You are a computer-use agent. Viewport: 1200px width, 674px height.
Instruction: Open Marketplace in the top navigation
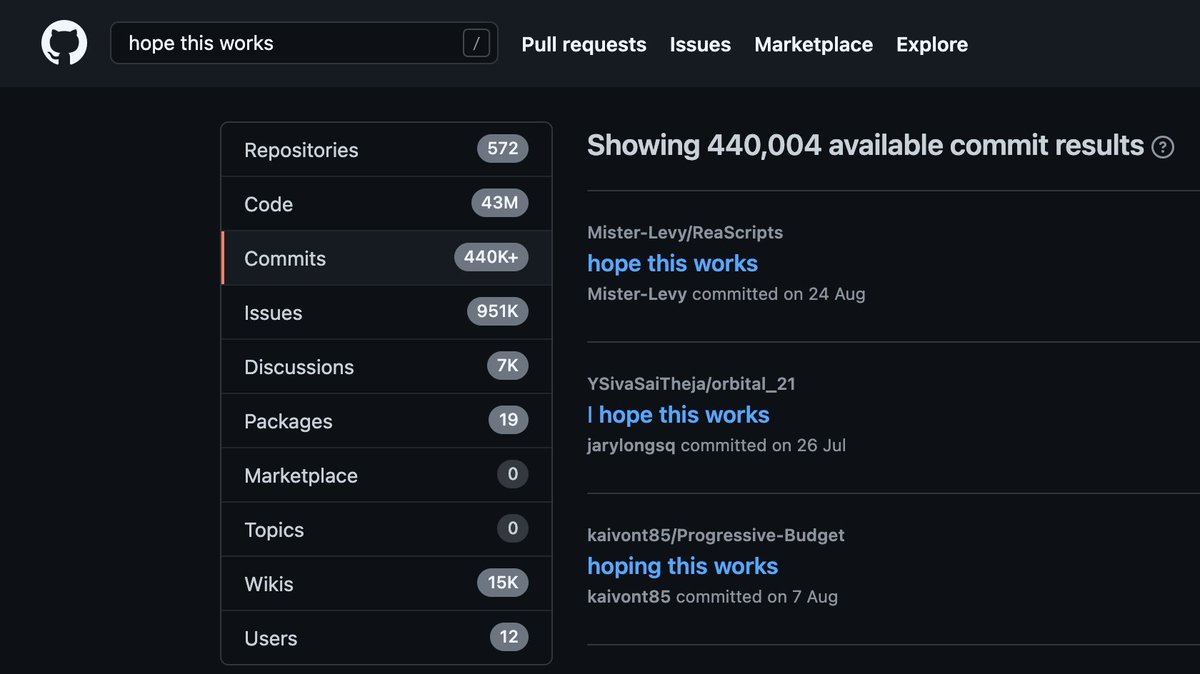pyautogui.click(x=813, y=44)
